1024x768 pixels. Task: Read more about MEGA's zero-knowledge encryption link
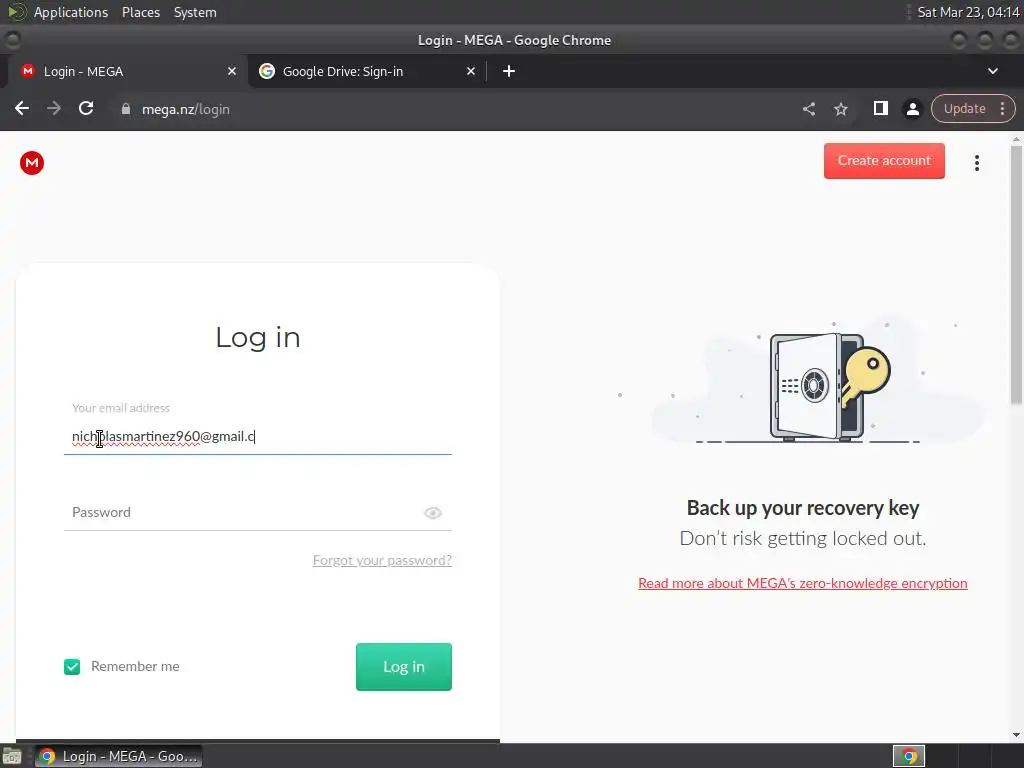point(803,583)
